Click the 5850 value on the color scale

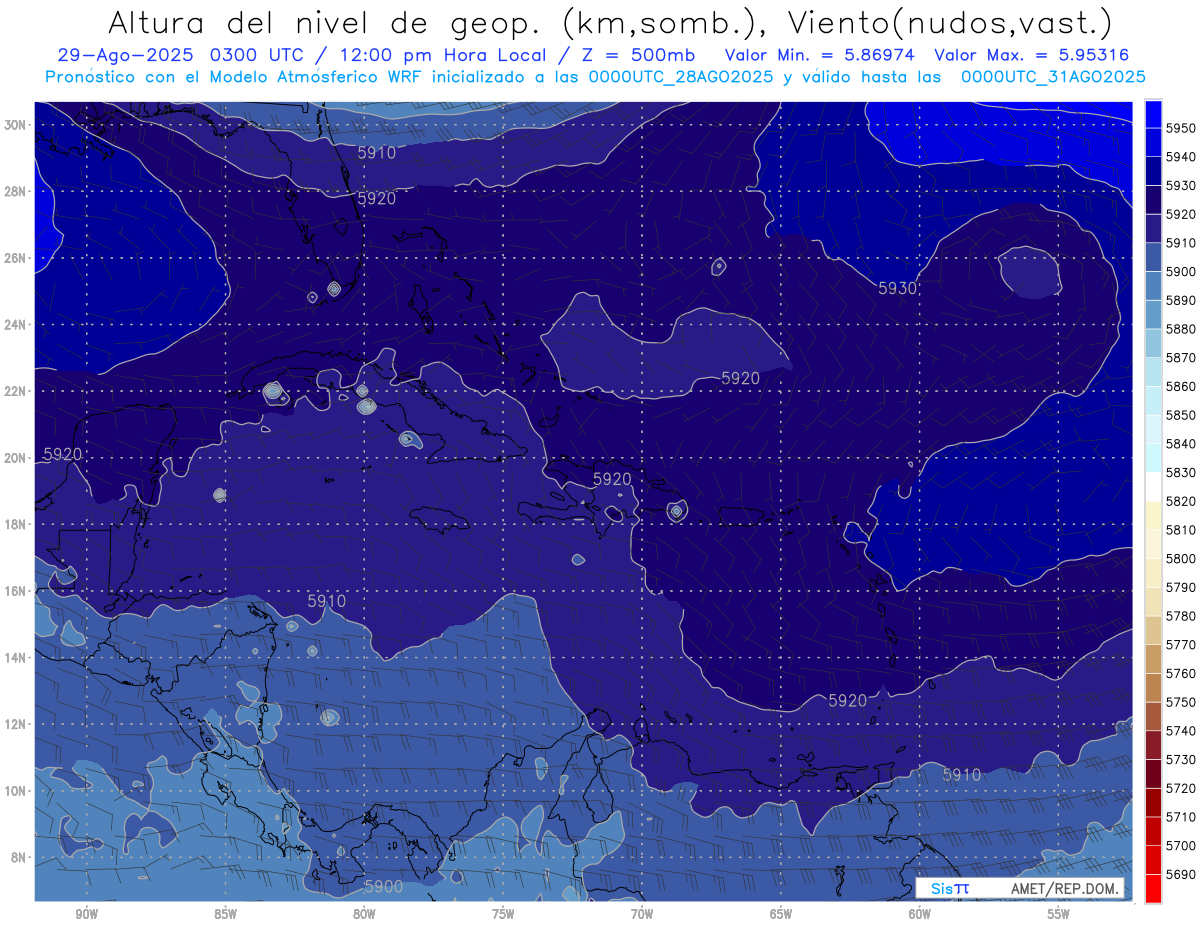point(1181,415)
